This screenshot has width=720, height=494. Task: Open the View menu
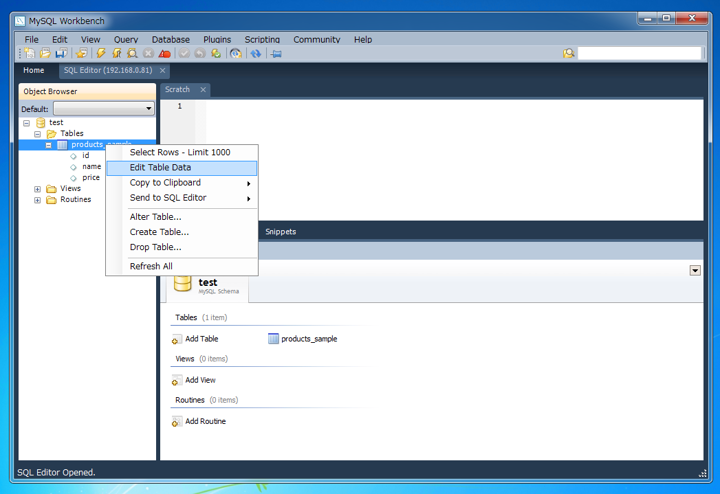click(x=90, y=39)
